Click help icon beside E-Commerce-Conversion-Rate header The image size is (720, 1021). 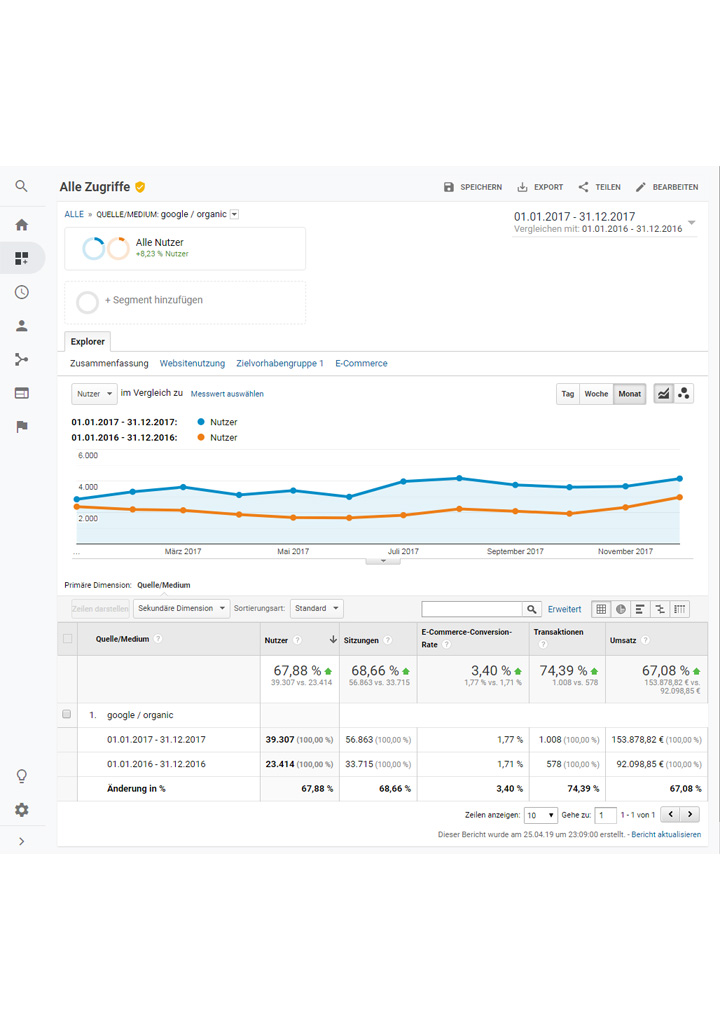(x=447, y=645)
